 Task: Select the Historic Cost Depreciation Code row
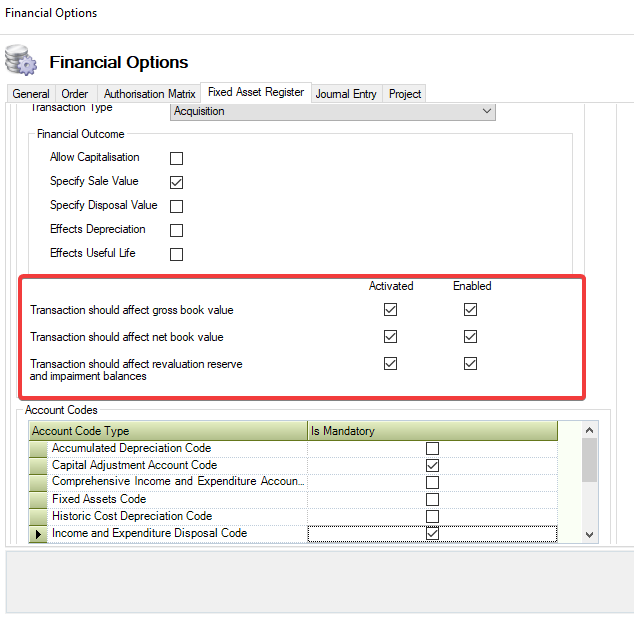pos(132,516)
